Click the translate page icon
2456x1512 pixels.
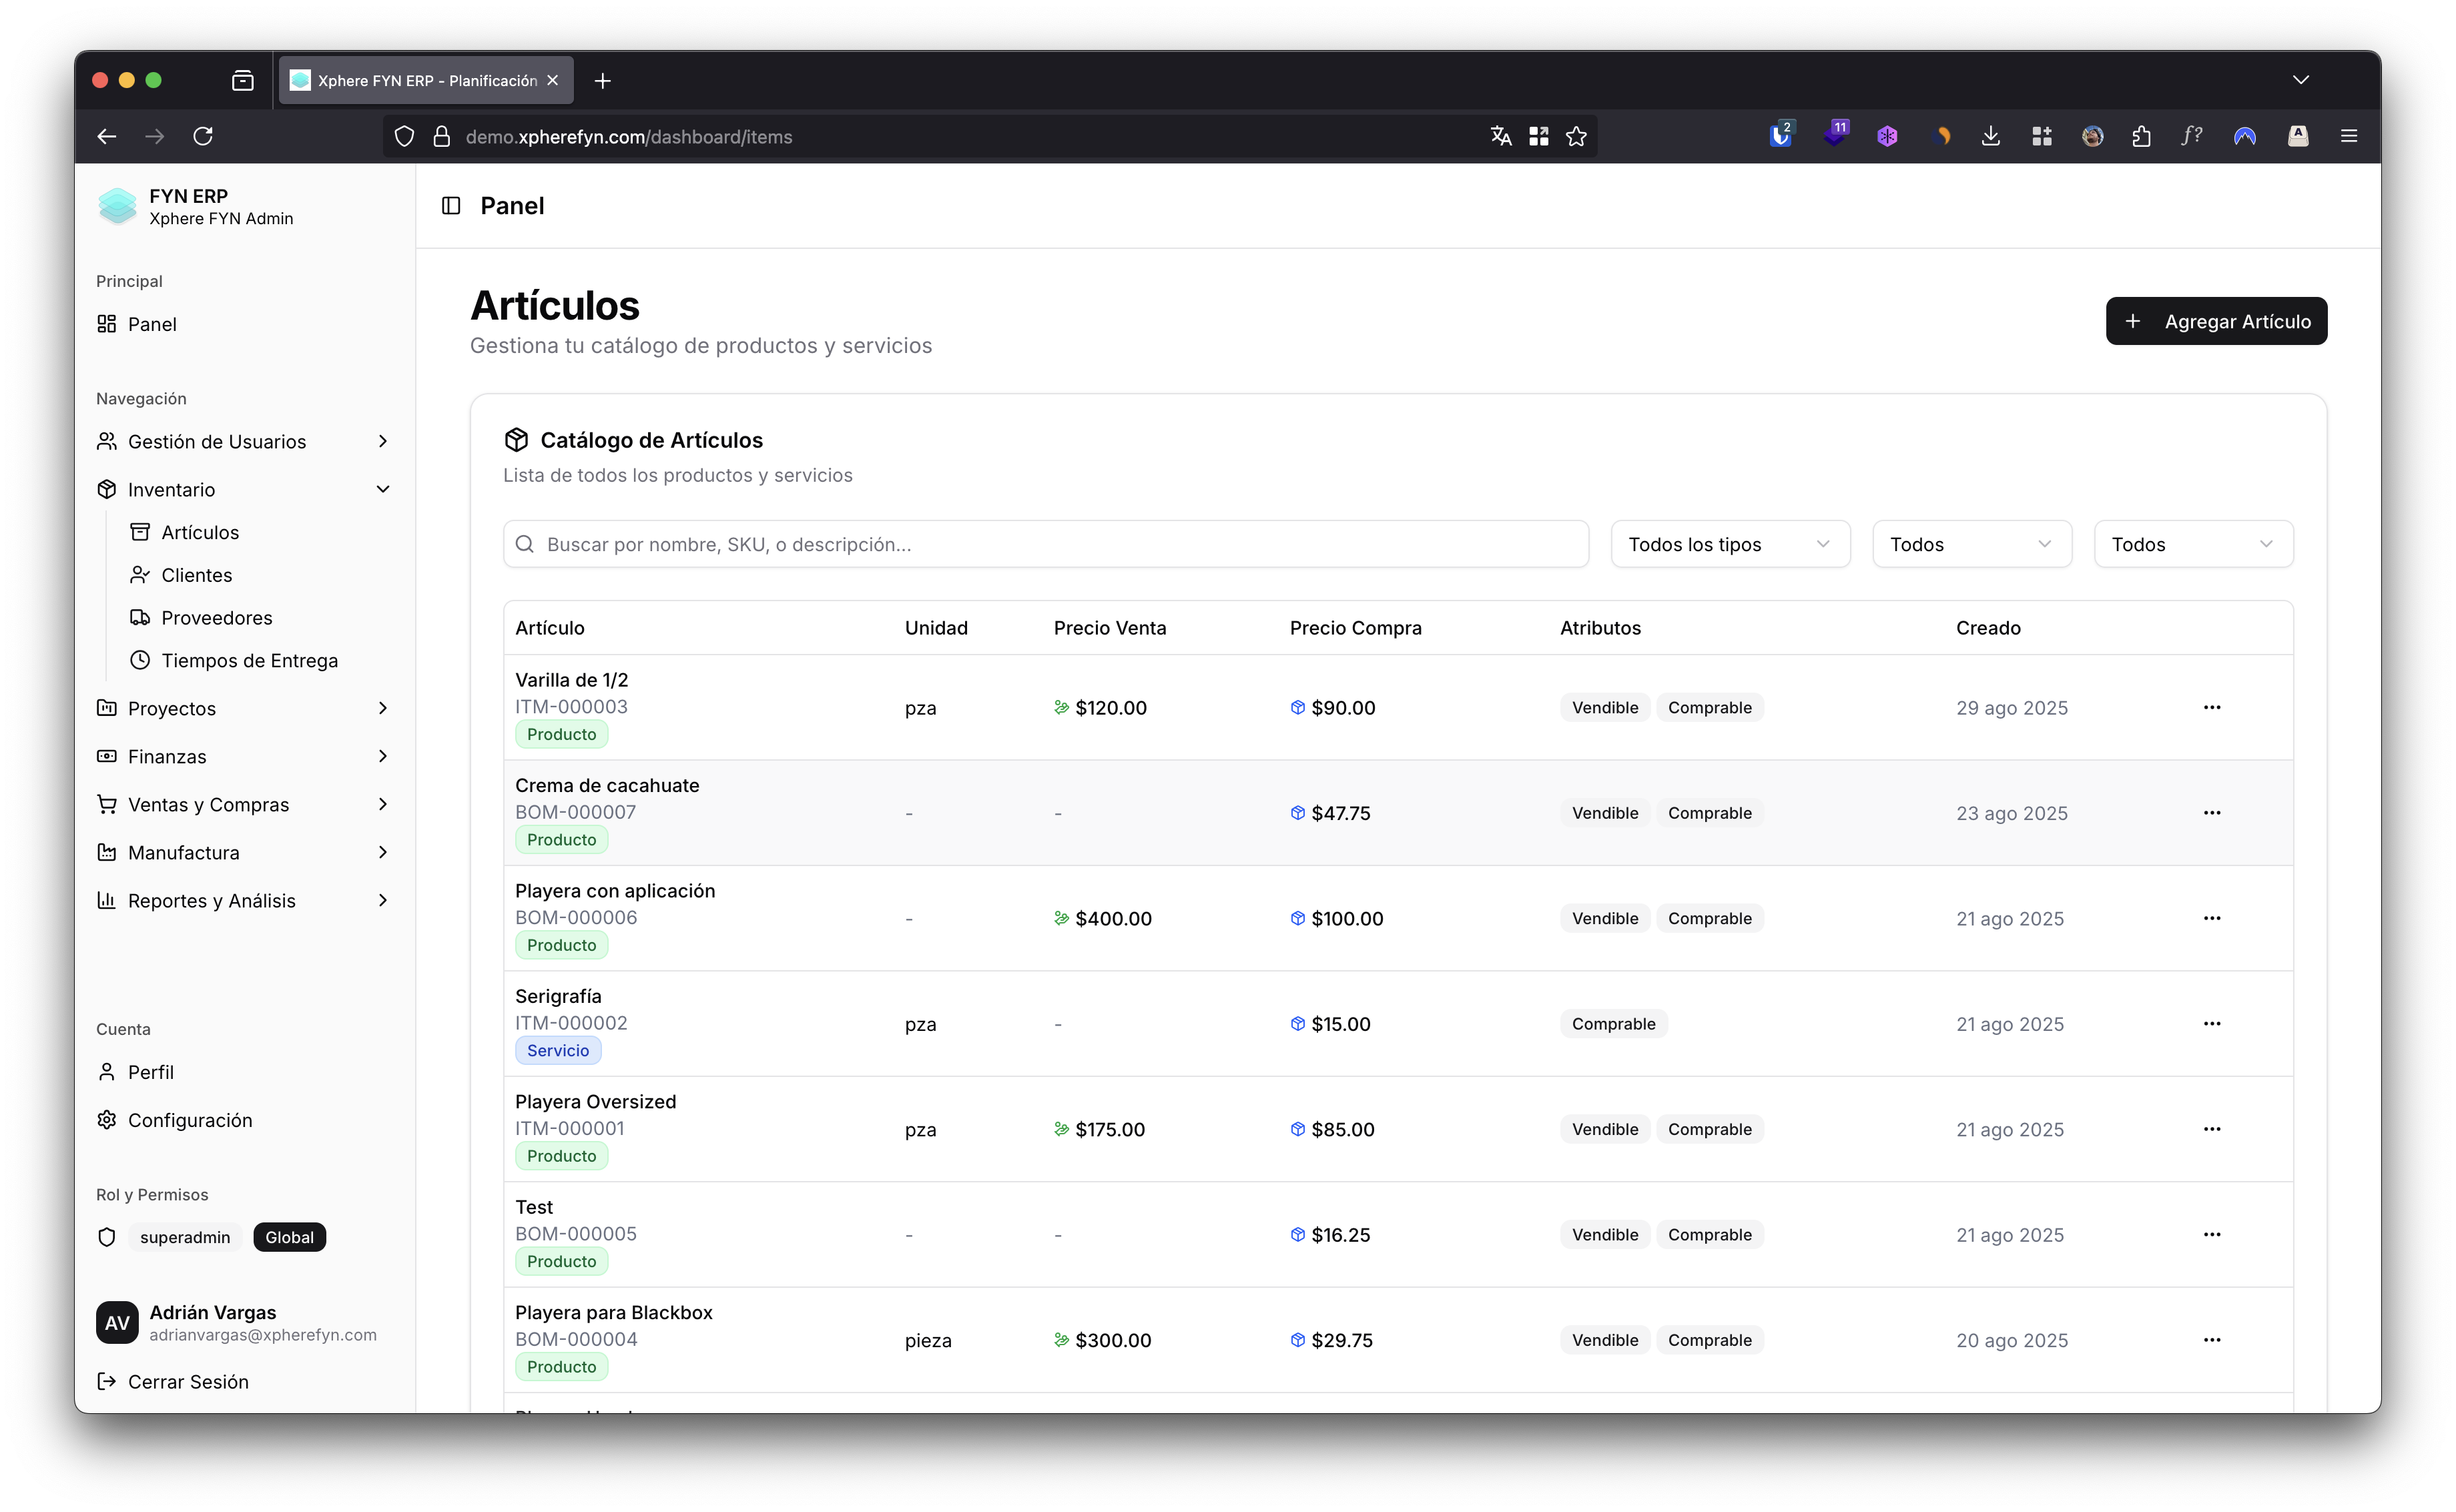coord(1500,136)
